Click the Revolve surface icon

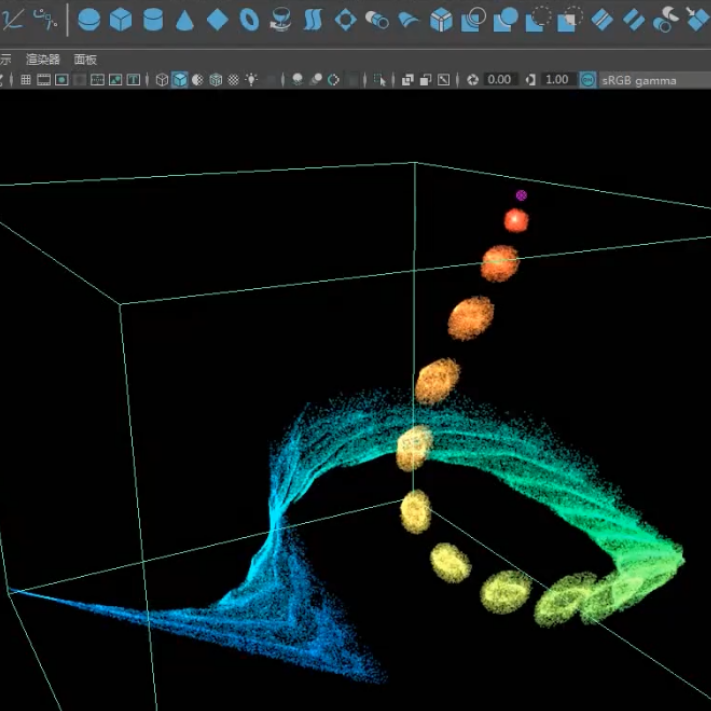coord(280,20)
